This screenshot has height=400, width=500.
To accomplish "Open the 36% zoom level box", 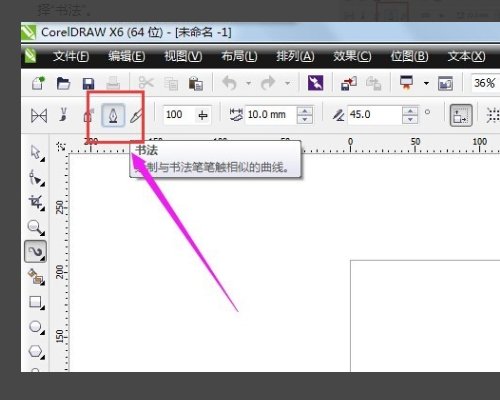I will pyautogui.click(x=485, y=83).
